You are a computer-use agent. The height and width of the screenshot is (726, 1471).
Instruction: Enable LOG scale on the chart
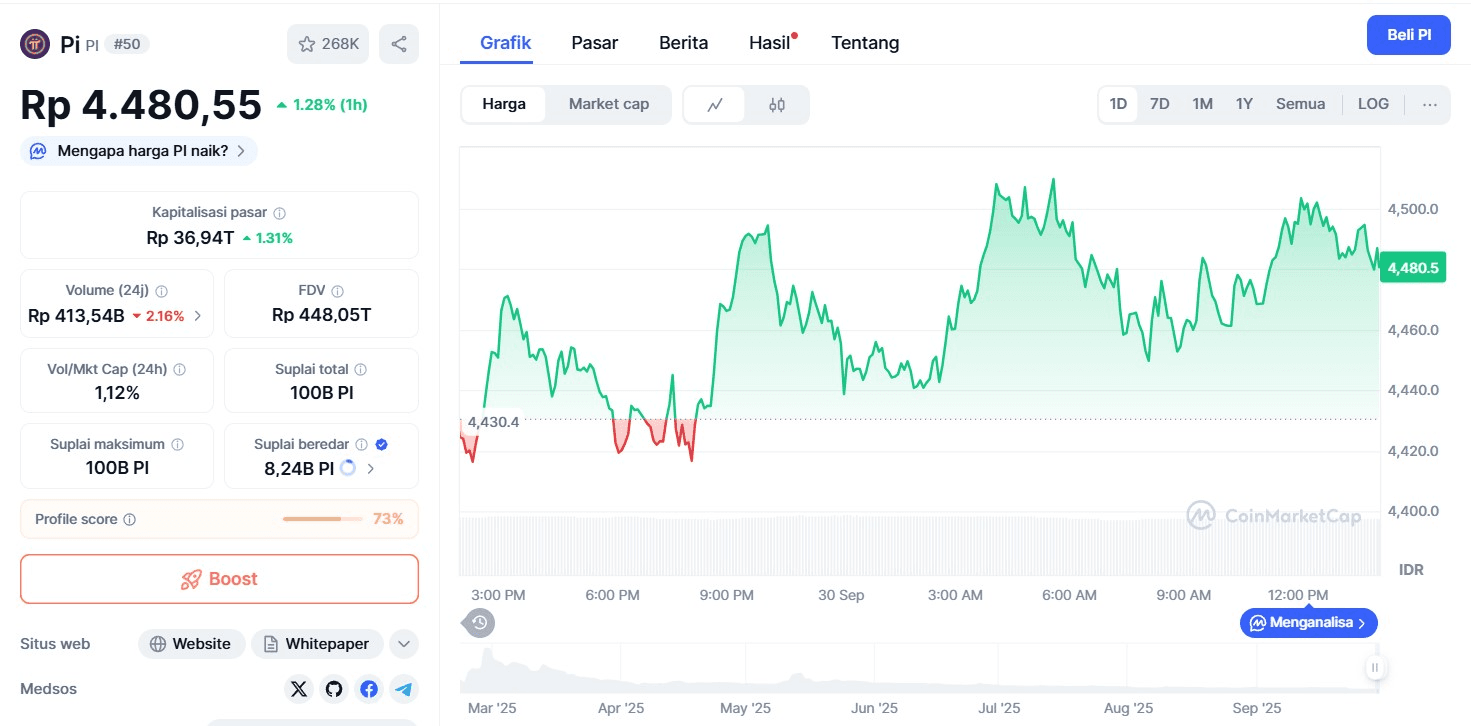click(x=1372, y=103)
